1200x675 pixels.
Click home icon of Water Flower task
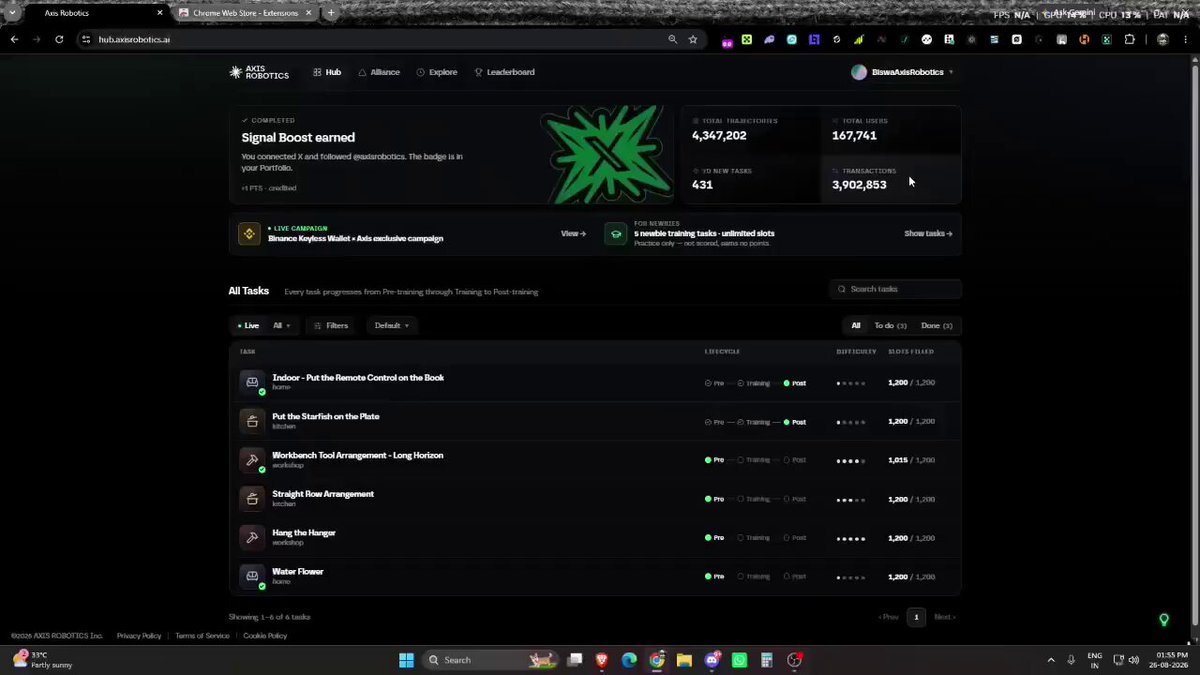point(252,577)
